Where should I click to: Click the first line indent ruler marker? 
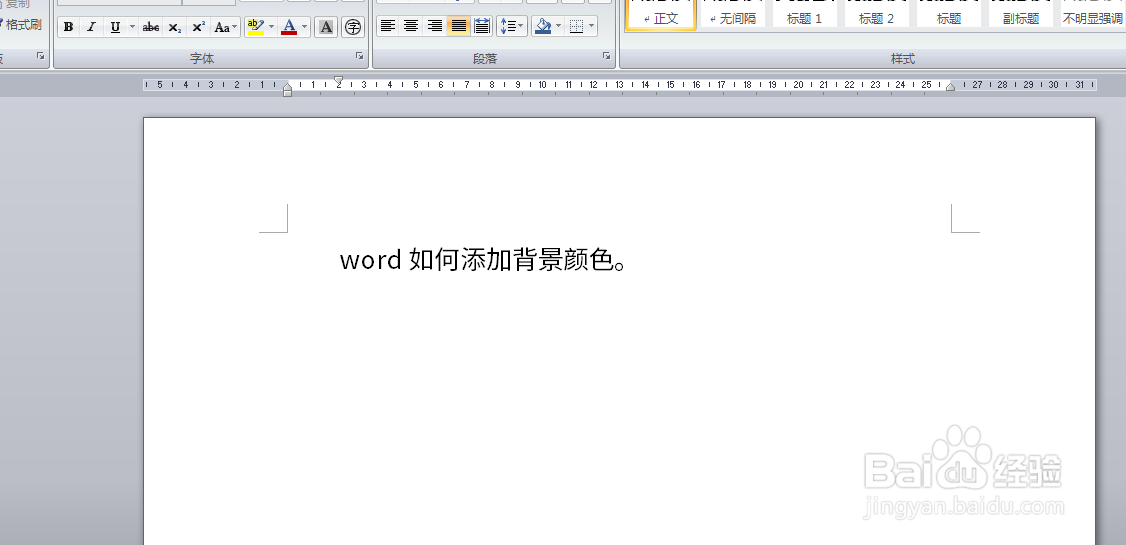(338, 80)
